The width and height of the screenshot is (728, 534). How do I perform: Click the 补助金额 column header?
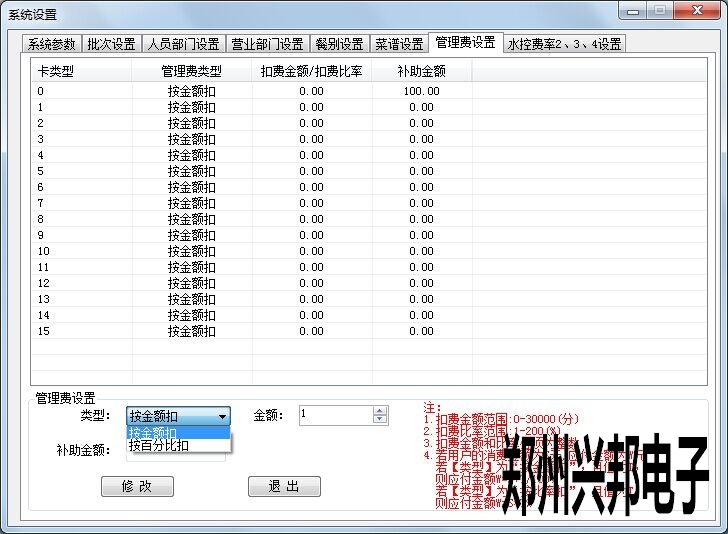421,72
